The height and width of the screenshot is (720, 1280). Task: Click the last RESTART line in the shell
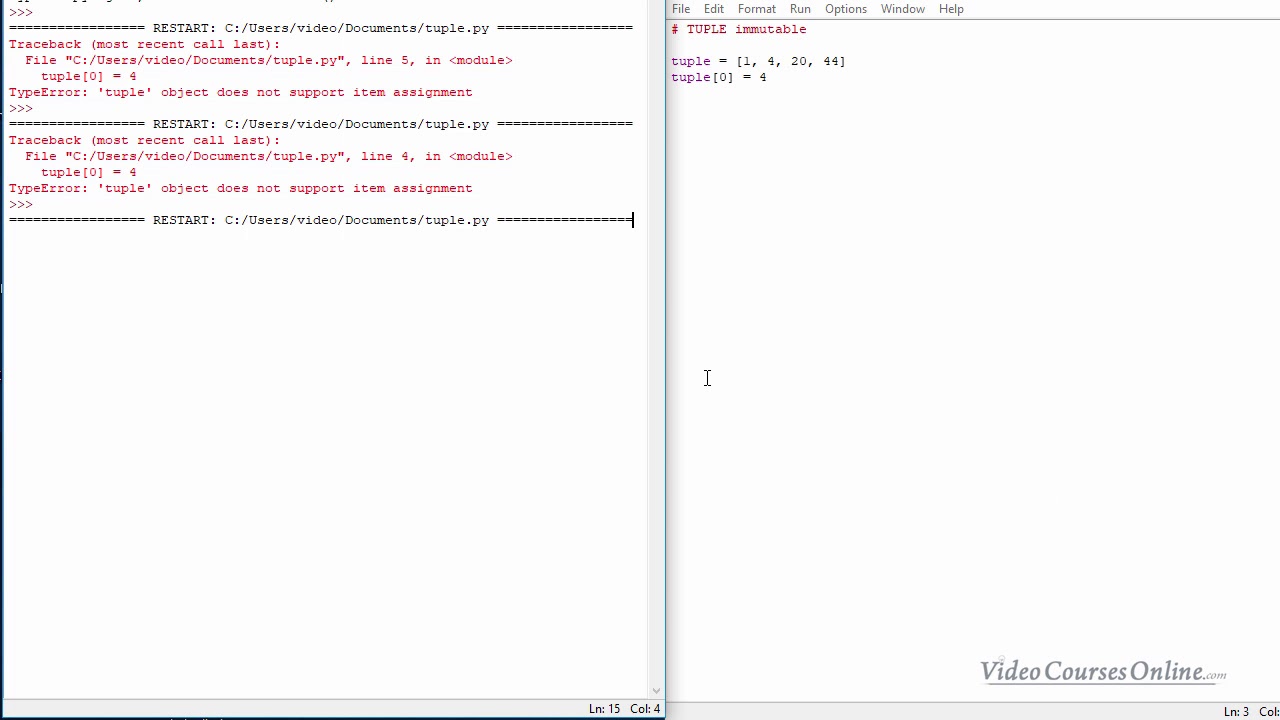click(321, 220)
